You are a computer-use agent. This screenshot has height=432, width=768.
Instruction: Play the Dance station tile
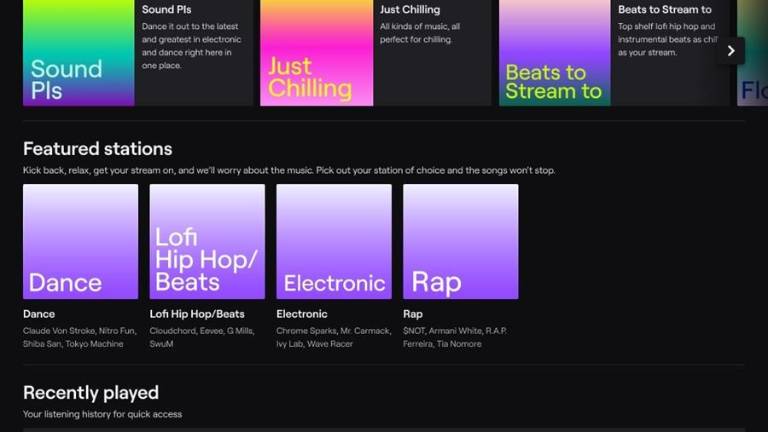point(80,241)
